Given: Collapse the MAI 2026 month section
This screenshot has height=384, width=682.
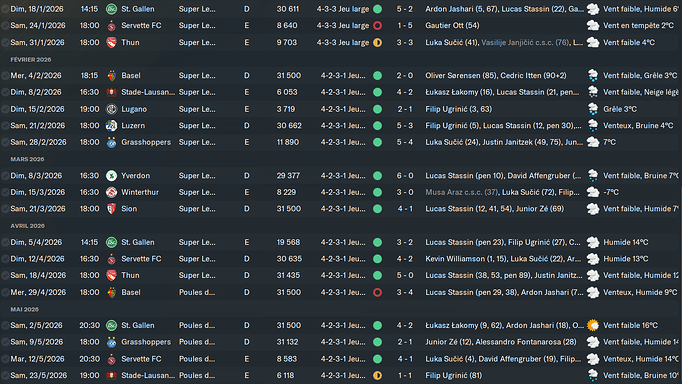Looking at the screenshot, I should tap(24, 309).
